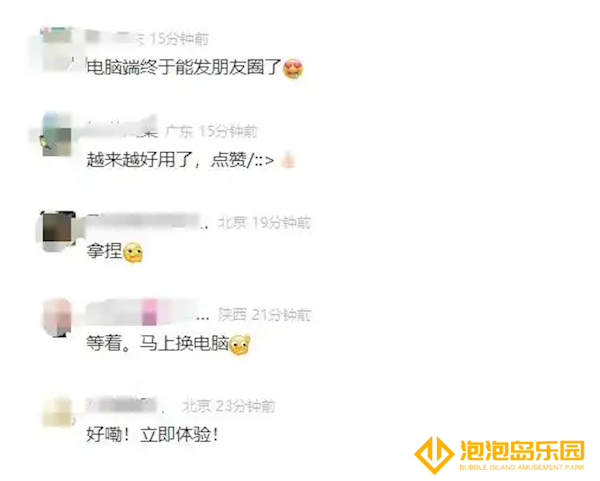This screenshot has width=600, height=481.
Task: Click the comment 好嘞！立即体验！
Action: click(152, 435)
